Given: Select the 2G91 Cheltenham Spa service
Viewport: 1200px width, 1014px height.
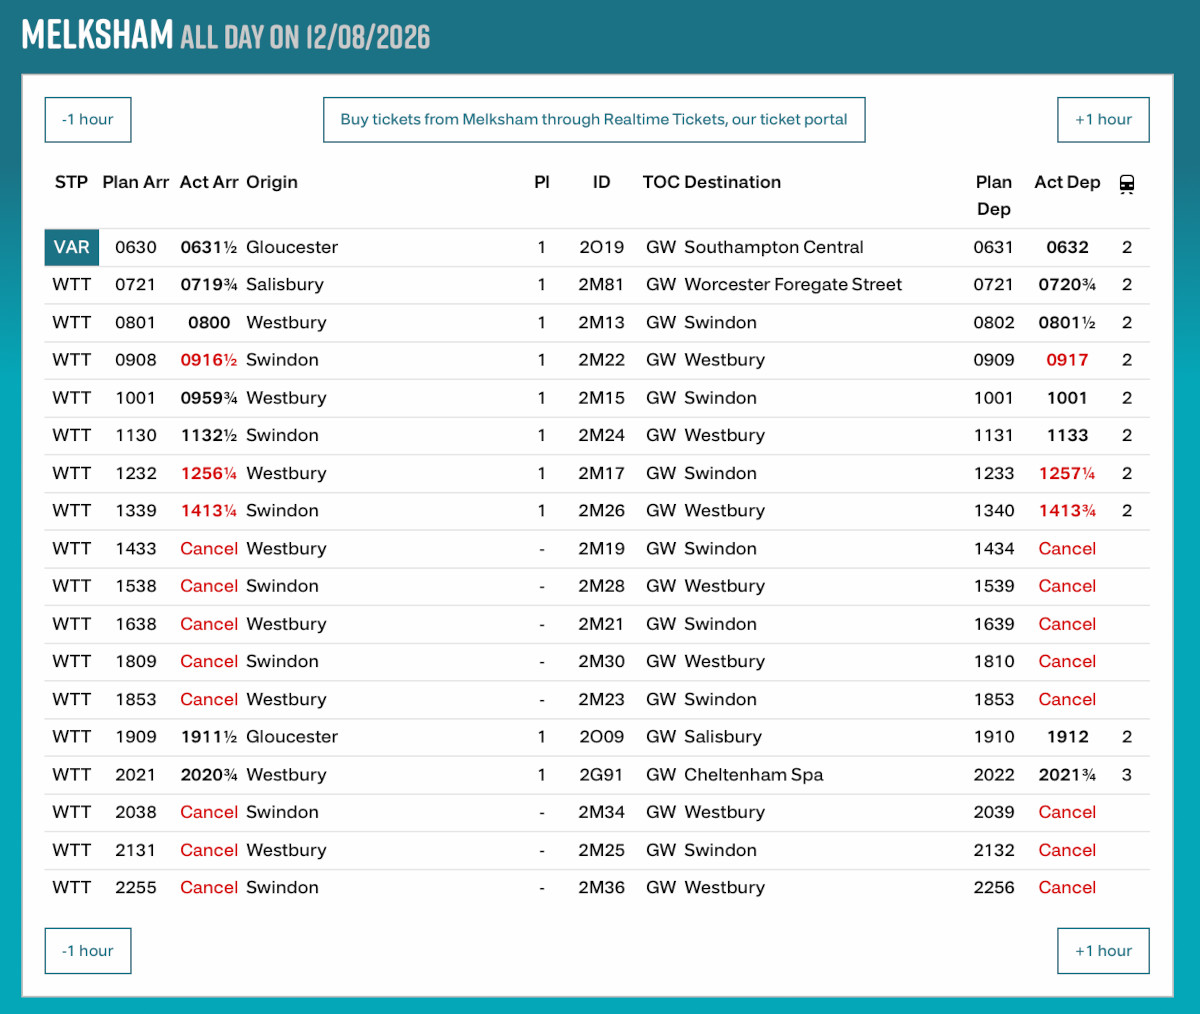Looking at the screenshot, I should [x=597, y=775].
